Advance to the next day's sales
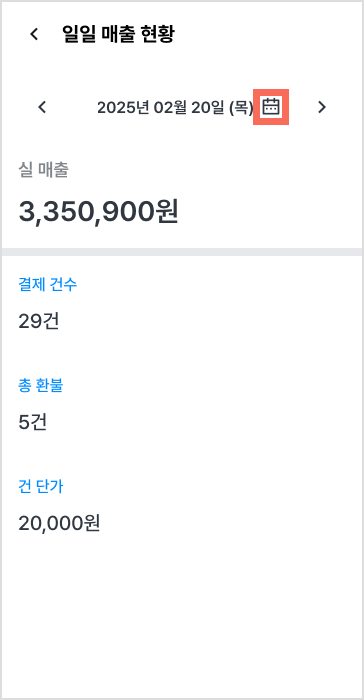This screenshot has height=700, width=364. point(322,107)
